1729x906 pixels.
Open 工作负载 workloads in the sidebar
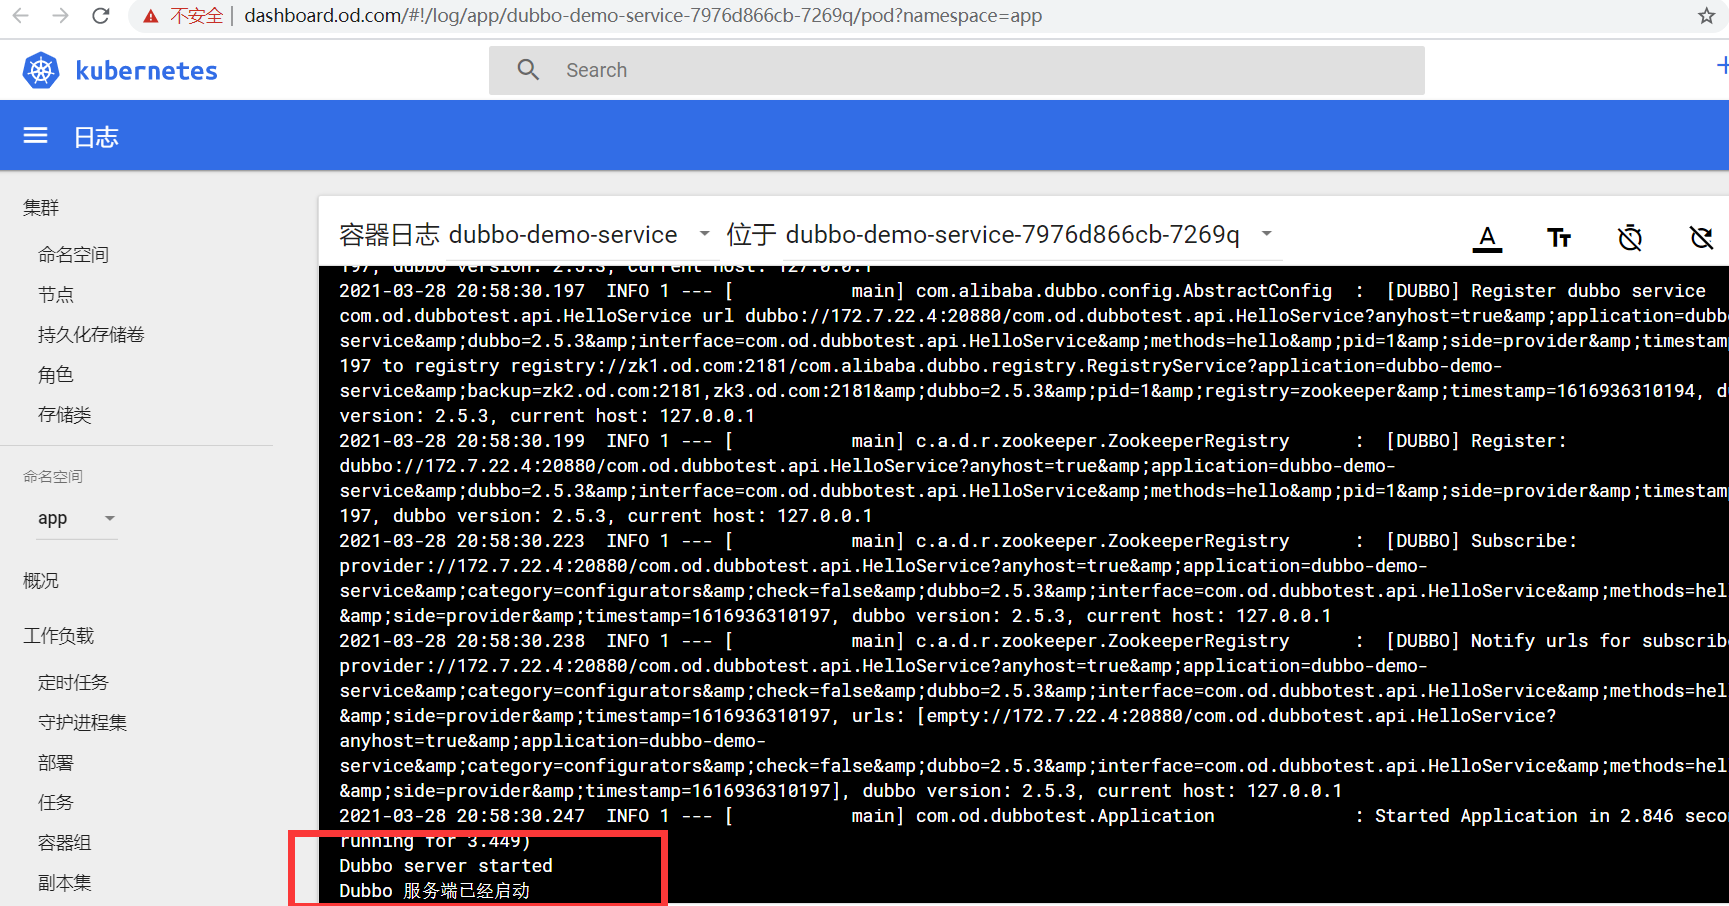(58, 635)
